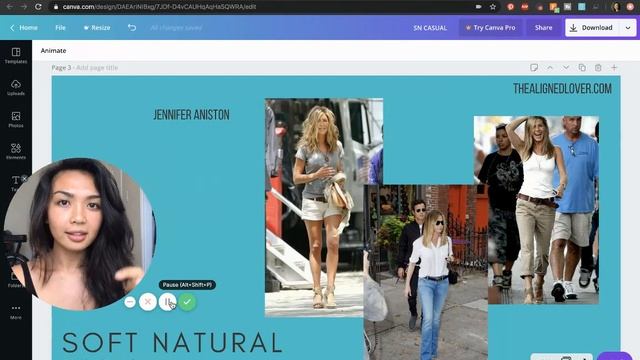The width and height of the screenshot is (640, 360).
Task: Open the Chrome profile avatar
Action: (616, 7)
